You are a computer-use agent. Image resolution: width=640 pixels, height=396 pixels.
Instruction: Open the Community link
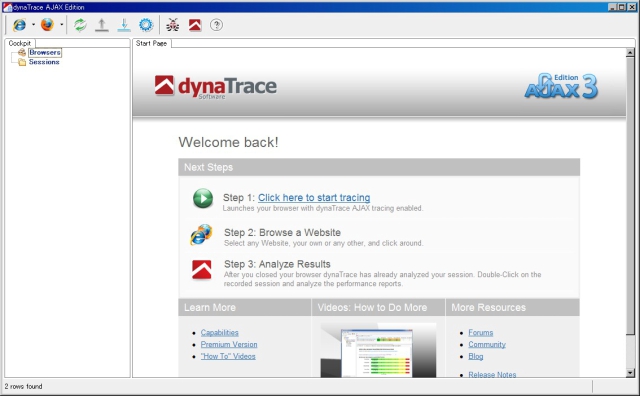click(x=487, y=345)
